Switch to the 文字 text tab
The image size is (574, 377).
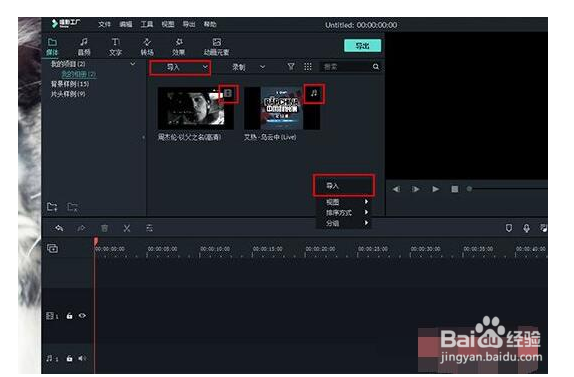click(115, 47)
